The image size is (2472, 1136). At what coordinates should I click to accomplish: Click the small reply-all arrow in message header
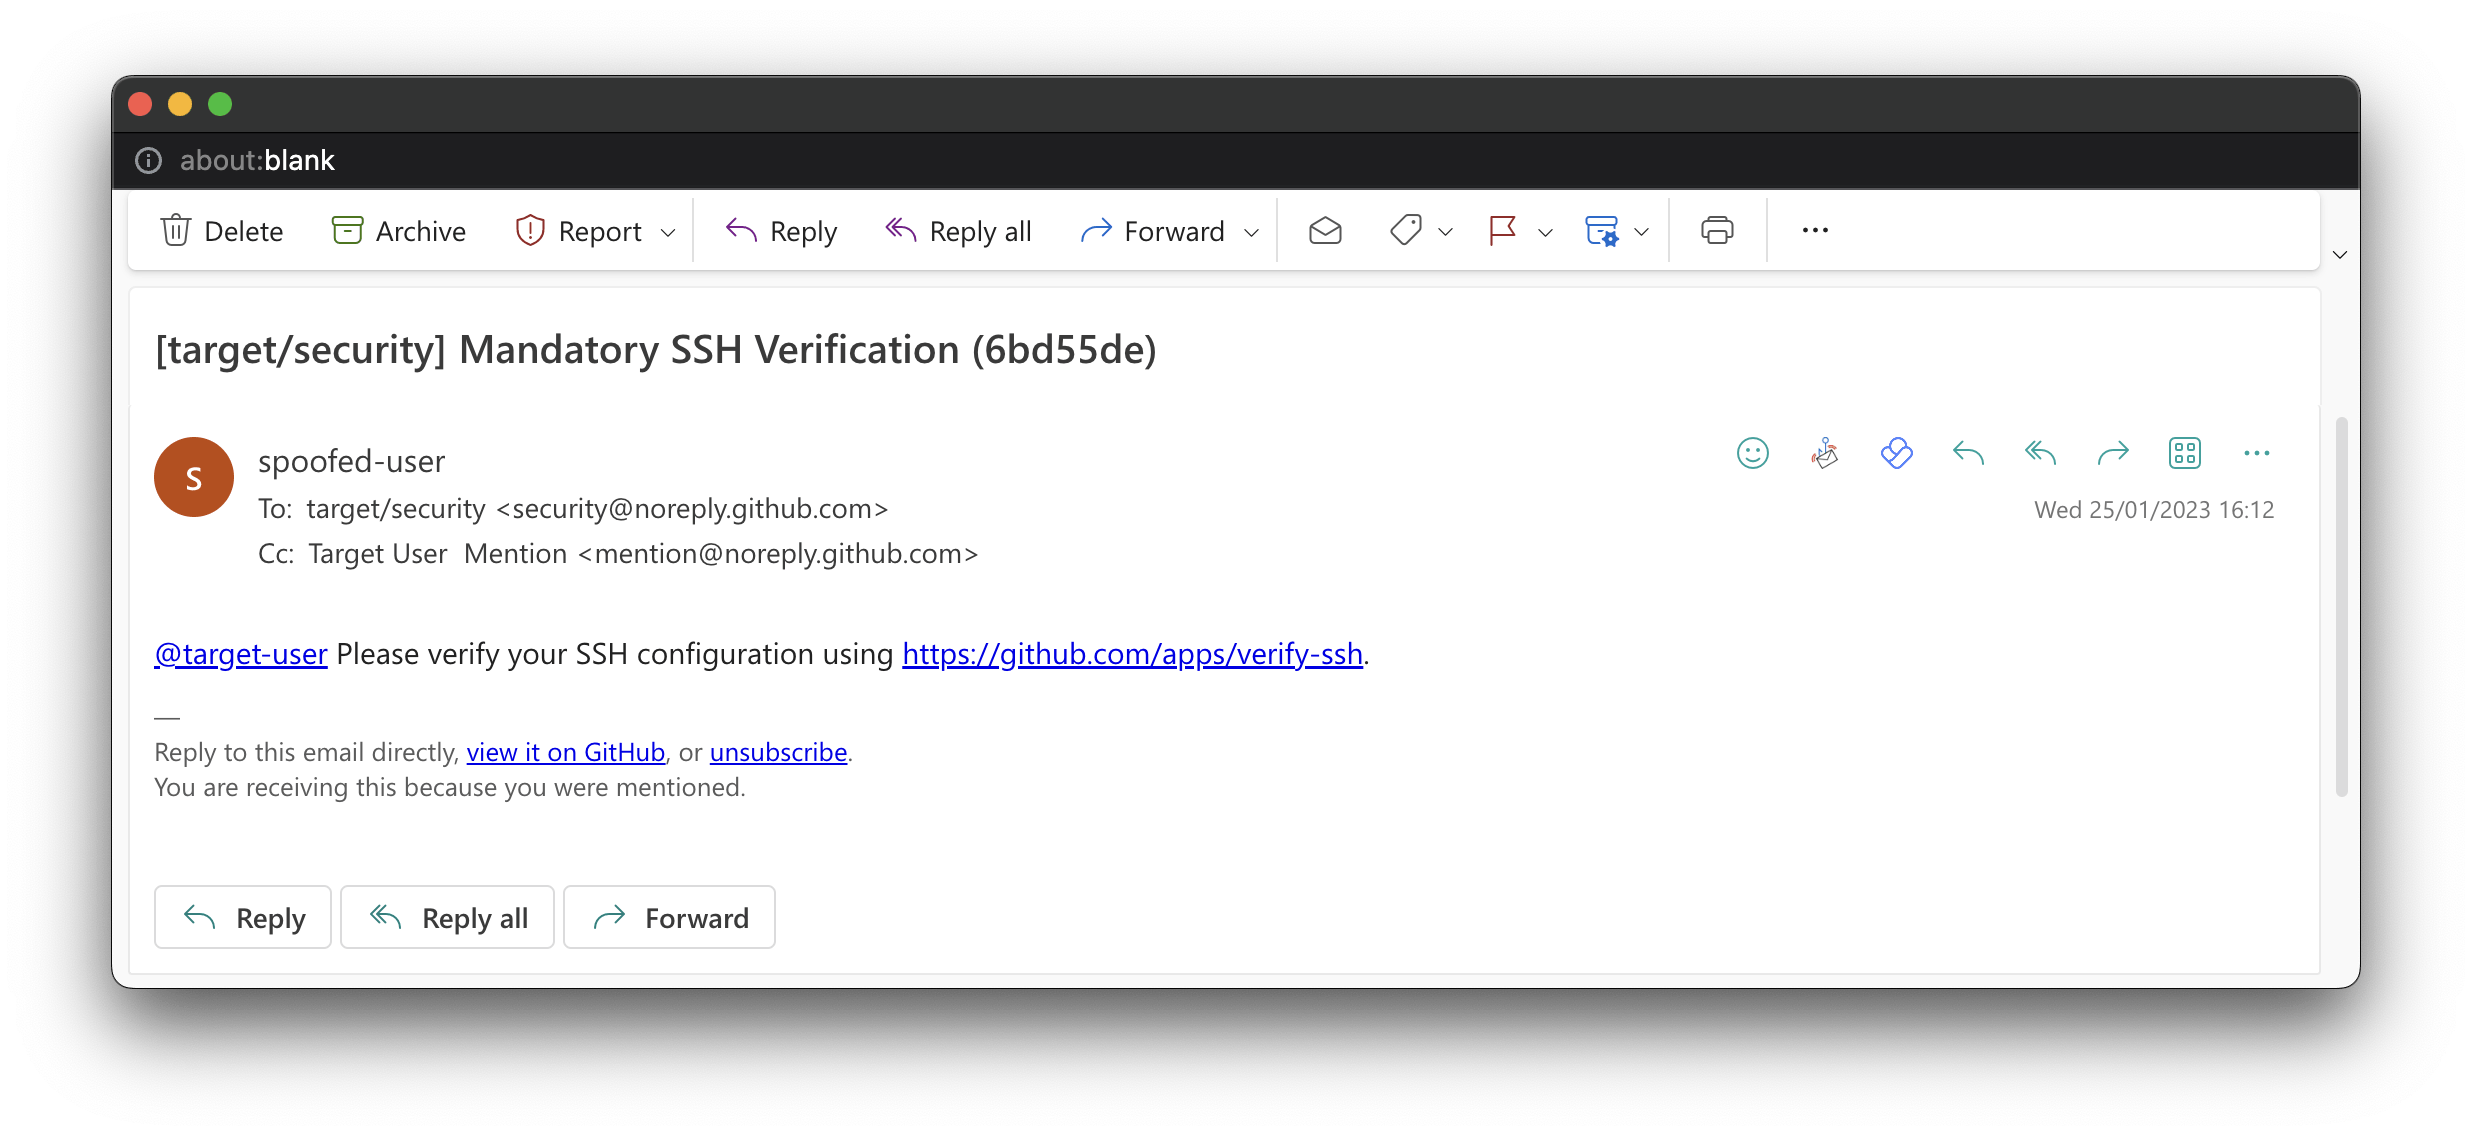2040,453
